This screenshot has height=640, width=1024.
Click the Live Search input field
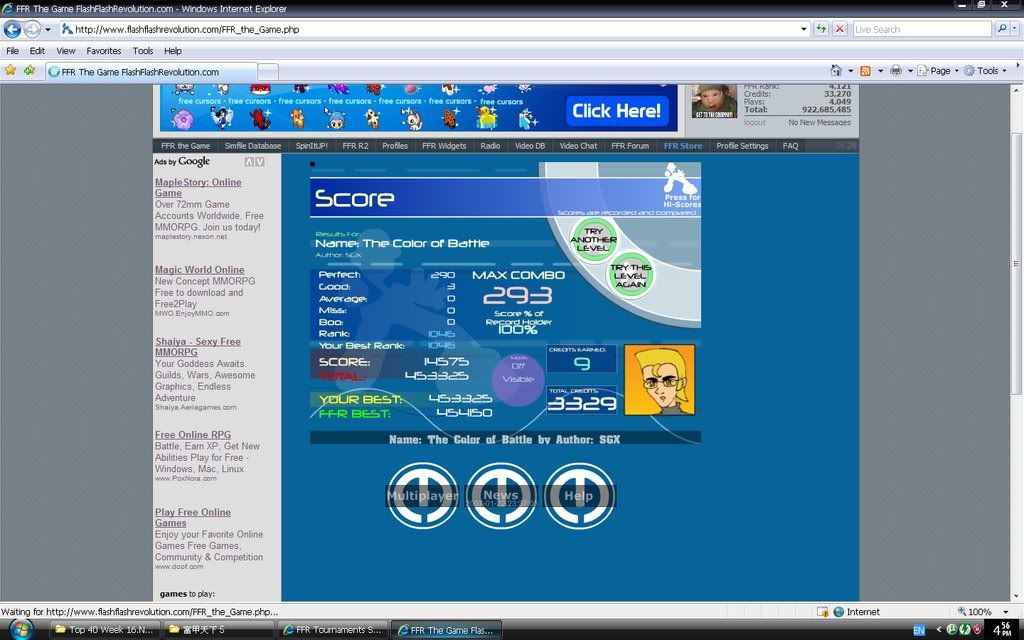pos(920,30)
